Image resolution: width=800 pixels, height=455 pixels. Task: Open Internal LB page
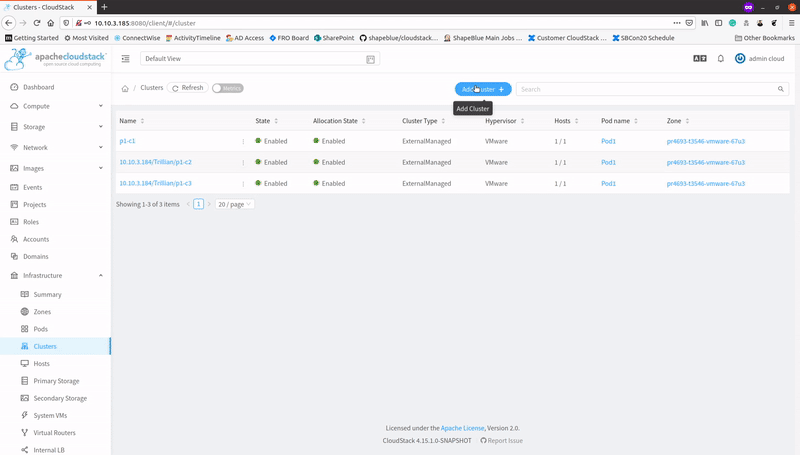pos(55,450)
